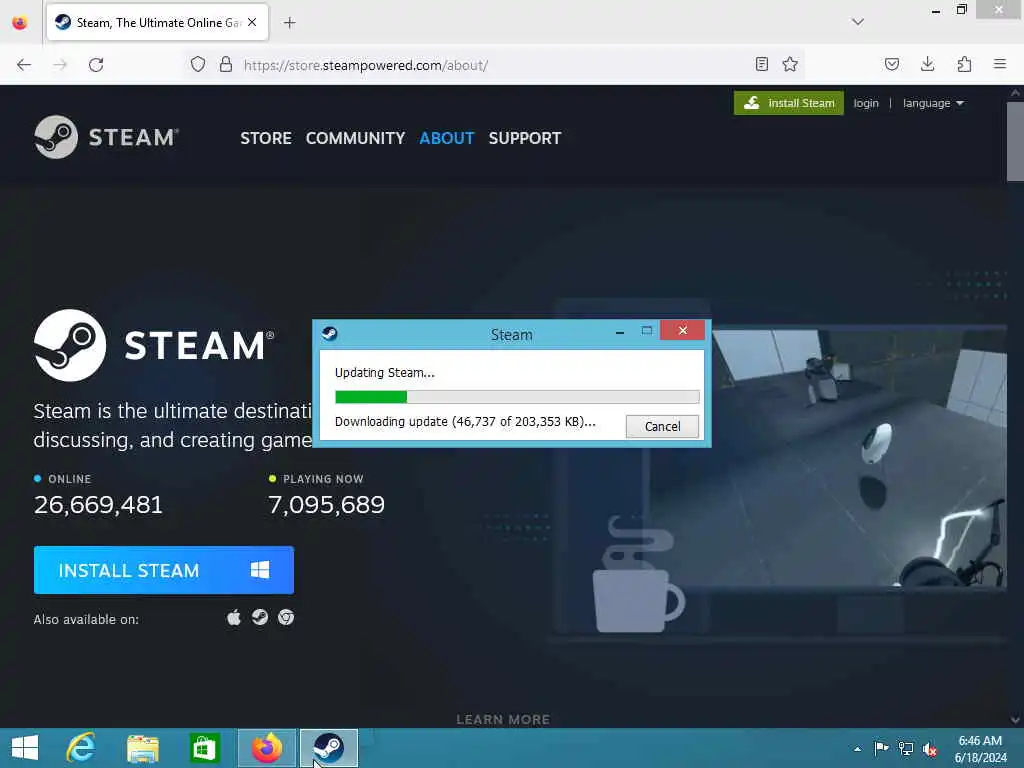Click the login link in the header
This screenshot has width=1024, height=768.
pyautogui.click(x=866, y=103)
